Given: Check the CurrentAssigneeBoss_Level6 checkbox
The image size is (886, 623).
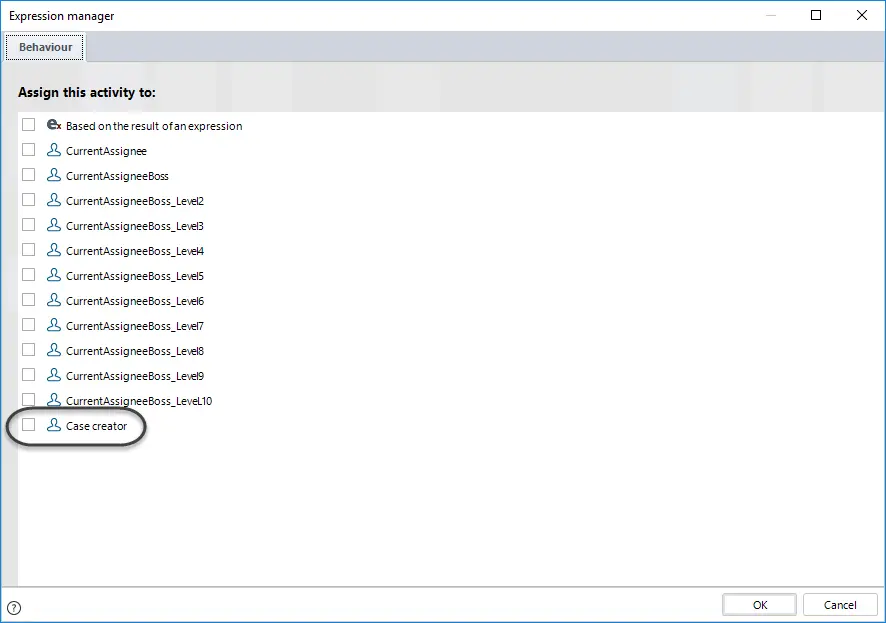Looking at the screenshot, I should pyautogui.click(x=28, y=299).
